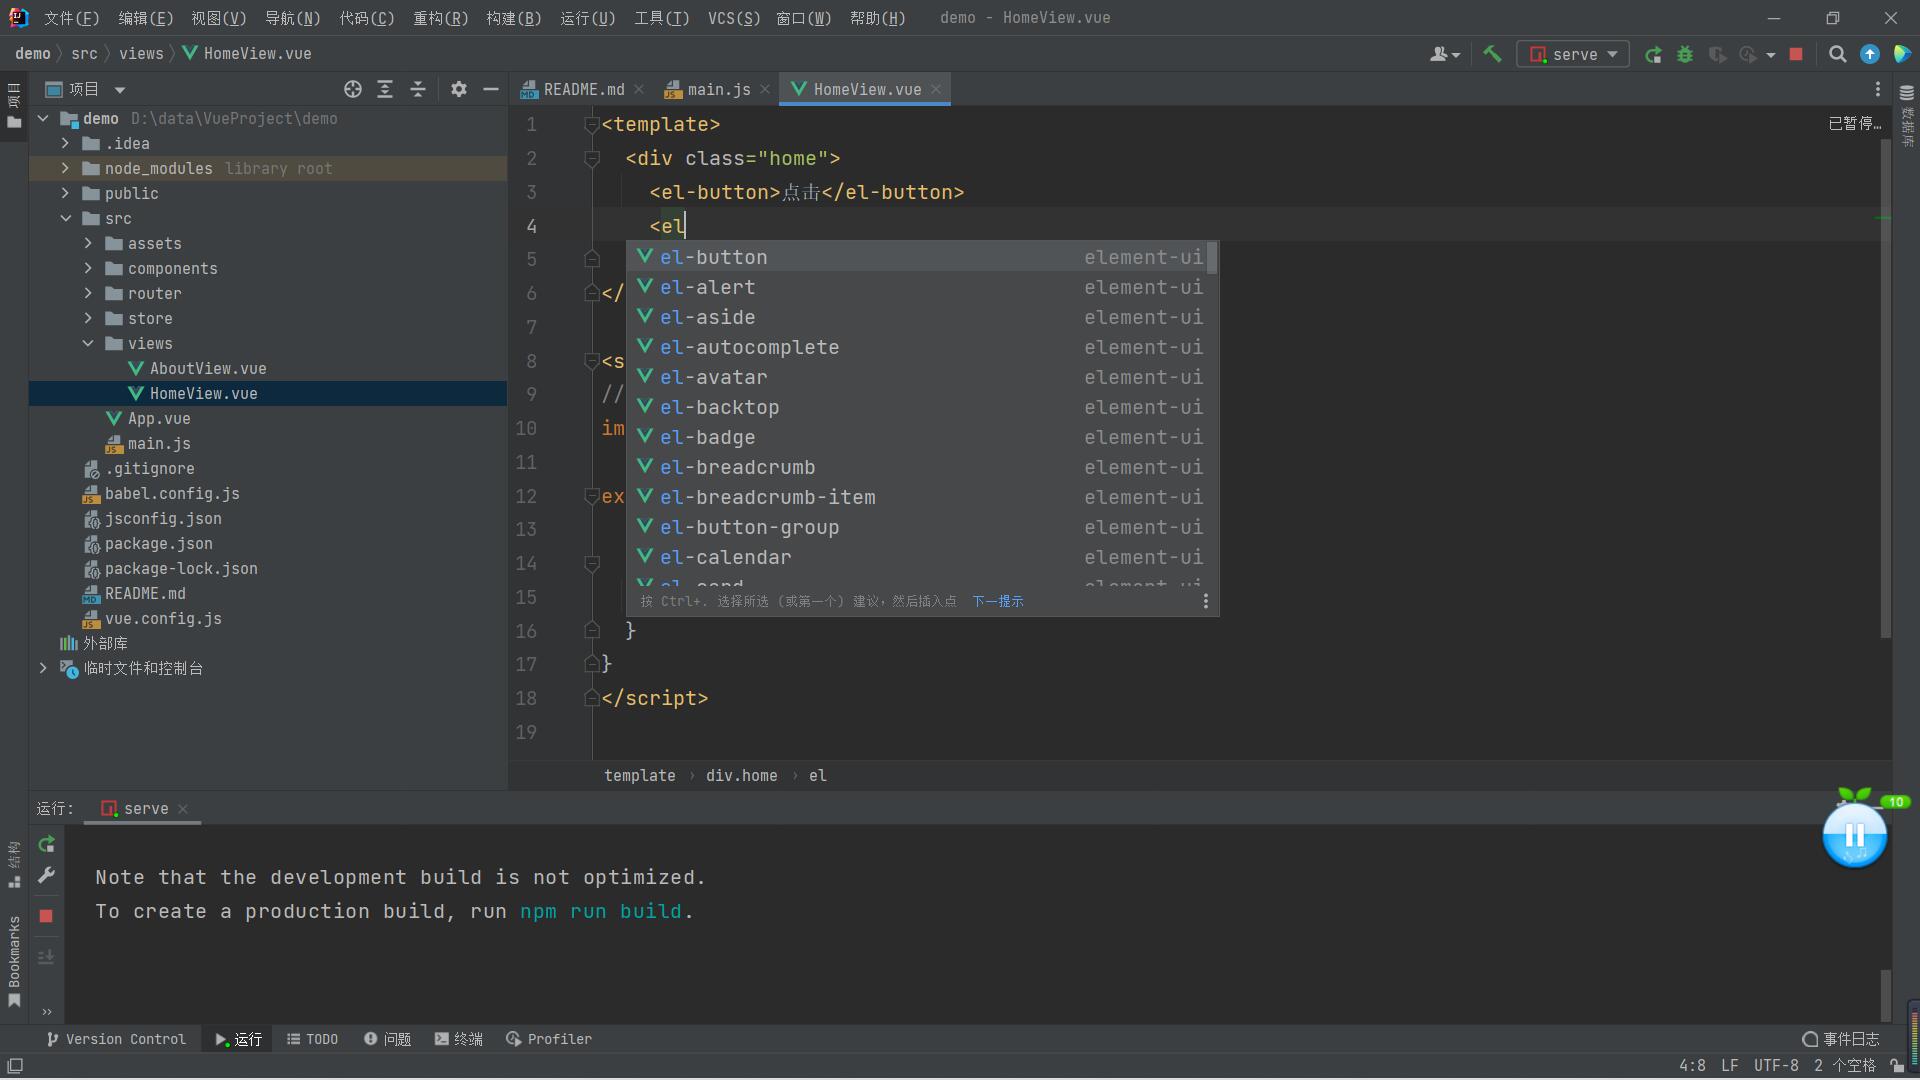Click the debug bug icon in toolbar

[1685, 54]
